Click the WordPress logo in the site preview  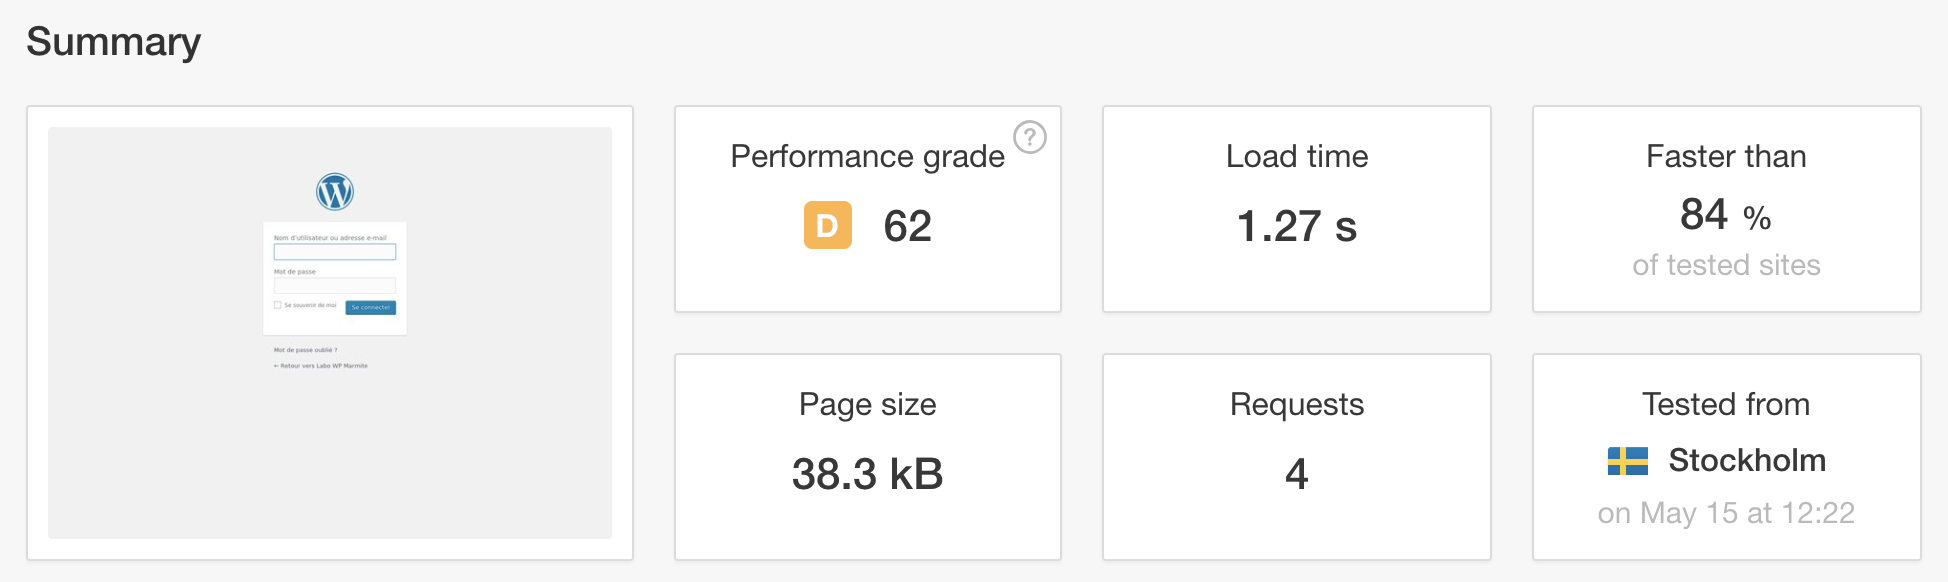click(334, 192)
